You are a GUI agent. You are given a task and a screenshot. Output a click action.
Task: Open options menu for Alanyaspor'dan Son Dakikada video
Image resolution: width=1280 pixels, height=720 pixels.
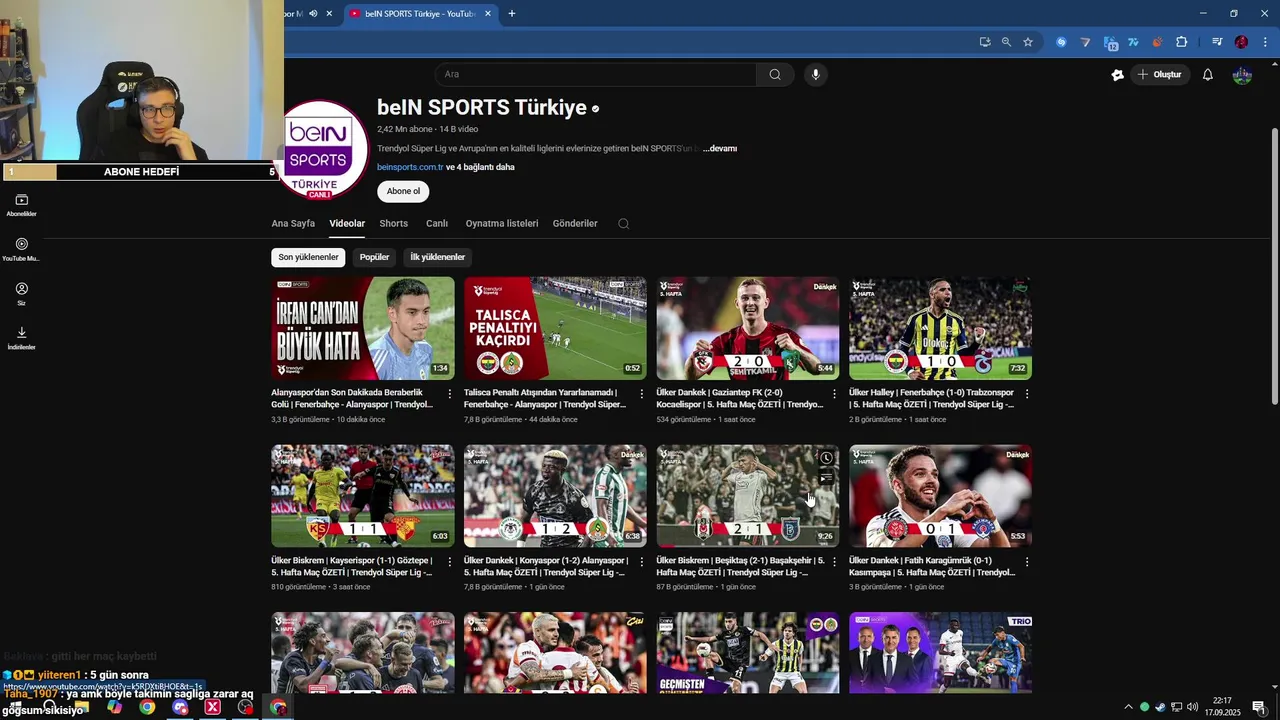[x=449, y=394]
